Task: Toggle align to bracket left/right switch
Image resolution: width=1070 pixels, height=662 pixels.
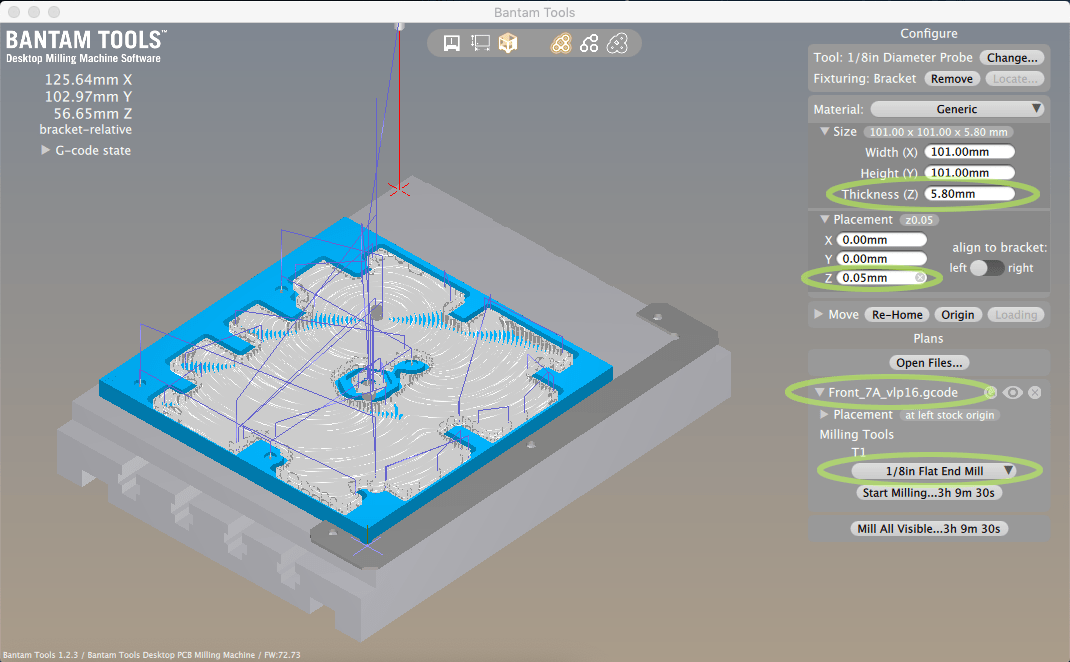Action: pyautogui.click(x=987, y=268)
